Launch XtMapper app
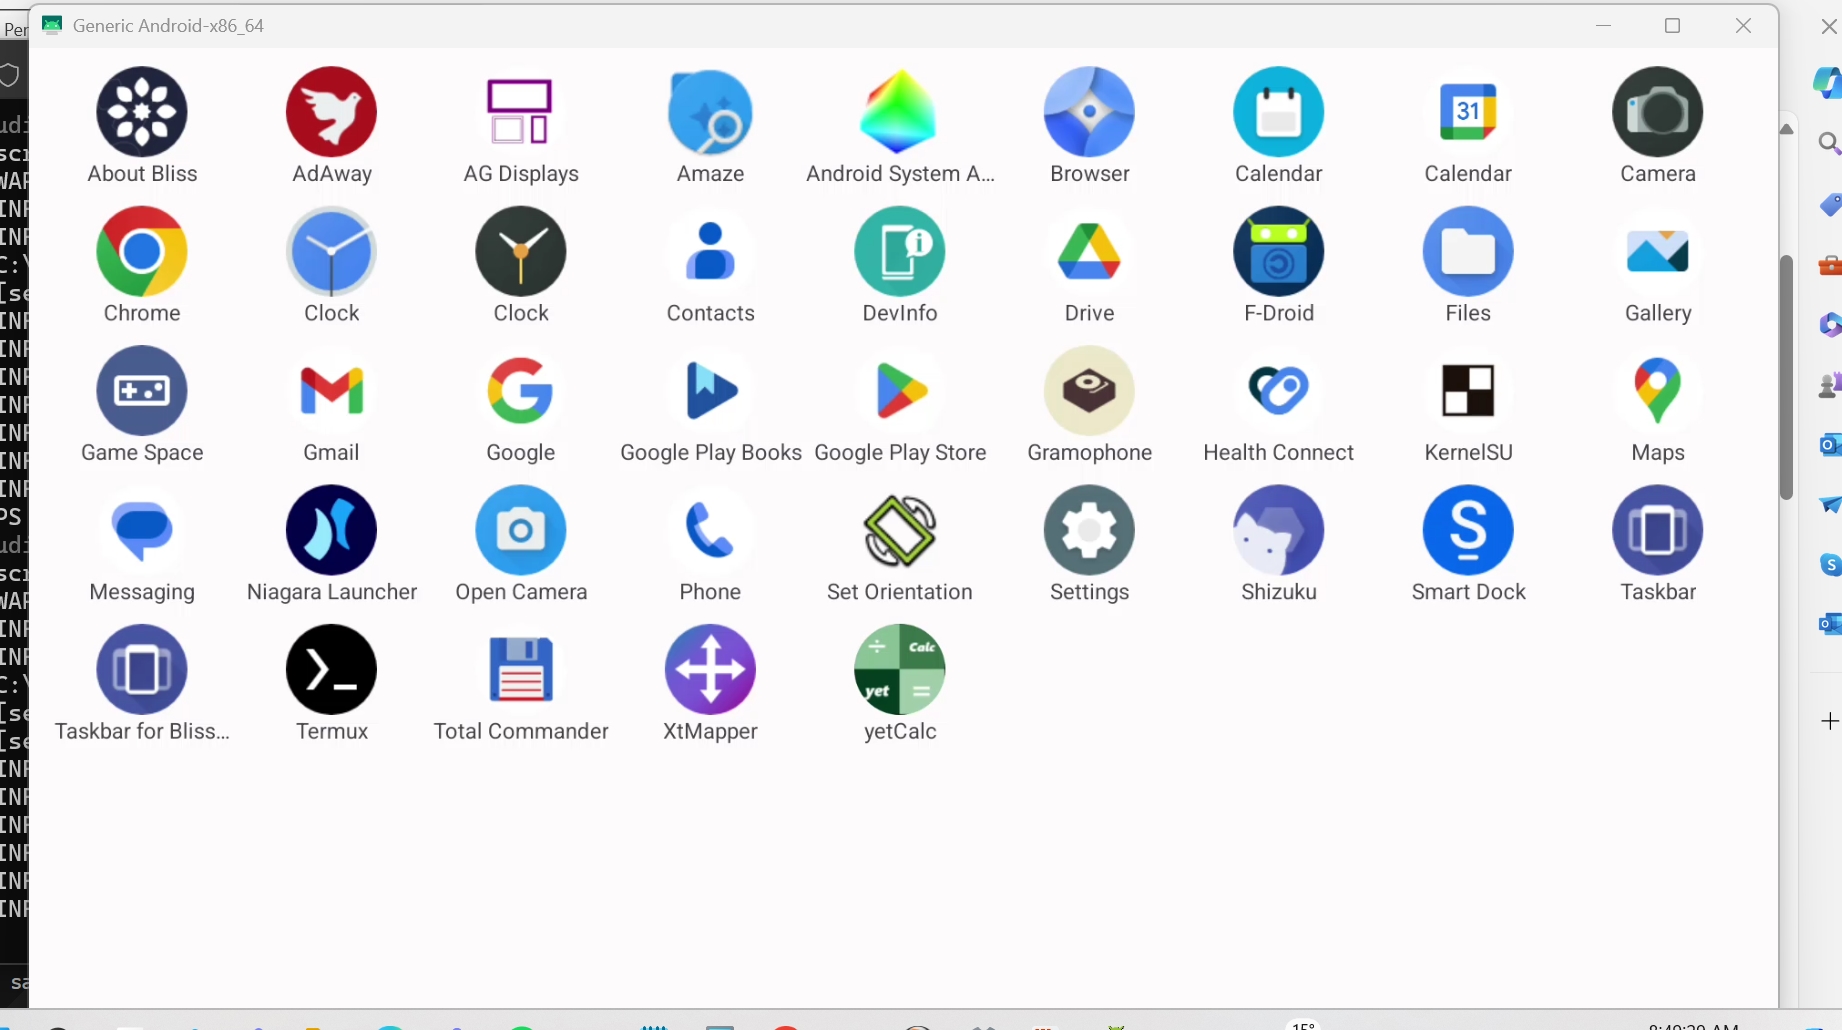Image resolution: width=1842 pixels, height=1030 pixels. 710,670
